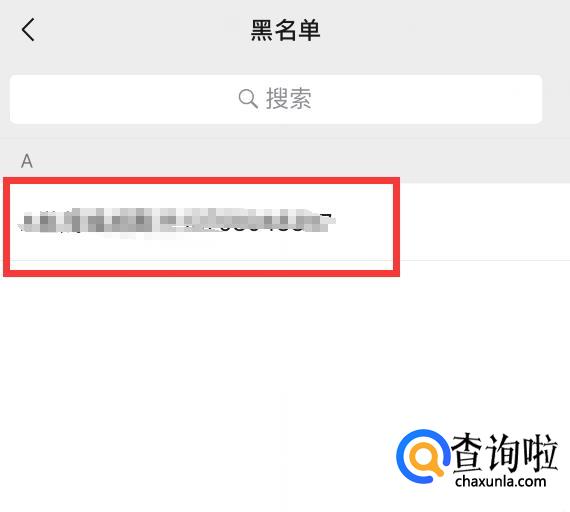Click the right empty part of search box

pos(427,99)
